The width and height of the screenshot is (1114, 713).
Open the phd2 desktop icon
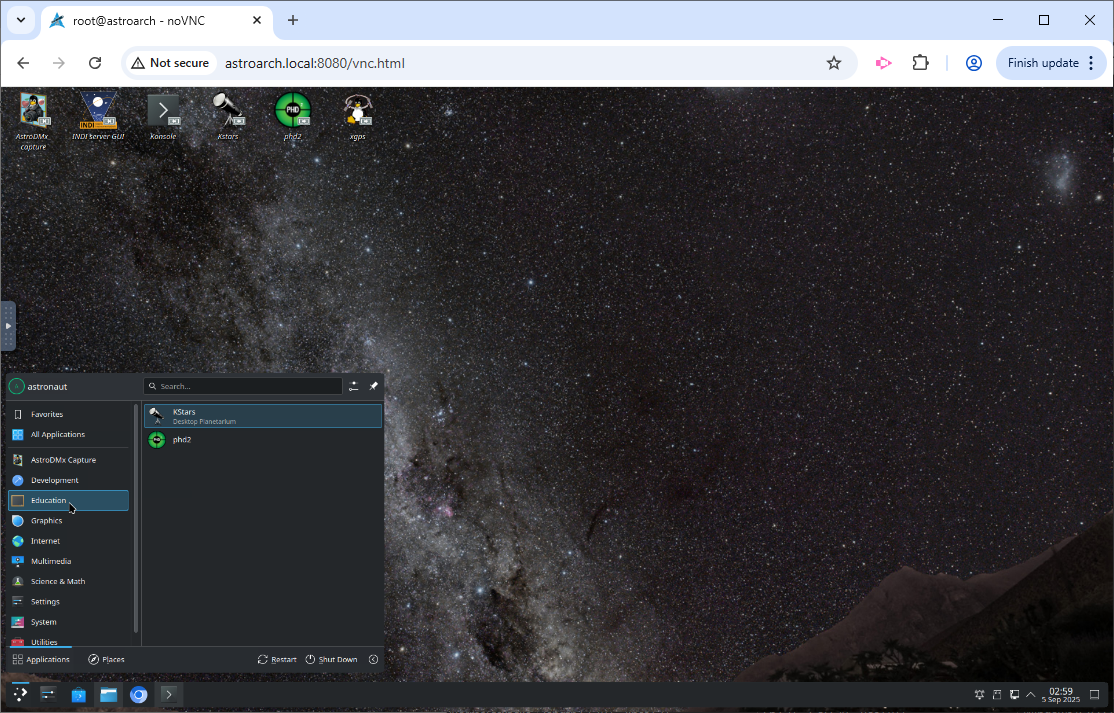pos(293,116)
